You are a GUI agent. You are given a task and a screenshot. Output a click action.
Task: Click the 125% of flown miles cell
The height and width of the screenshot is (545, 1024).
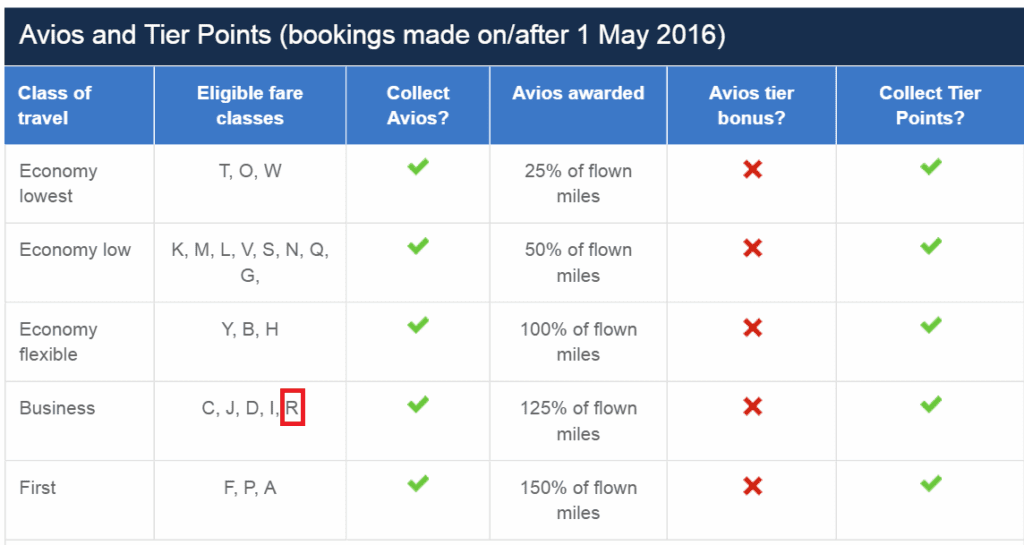point(578,421)
